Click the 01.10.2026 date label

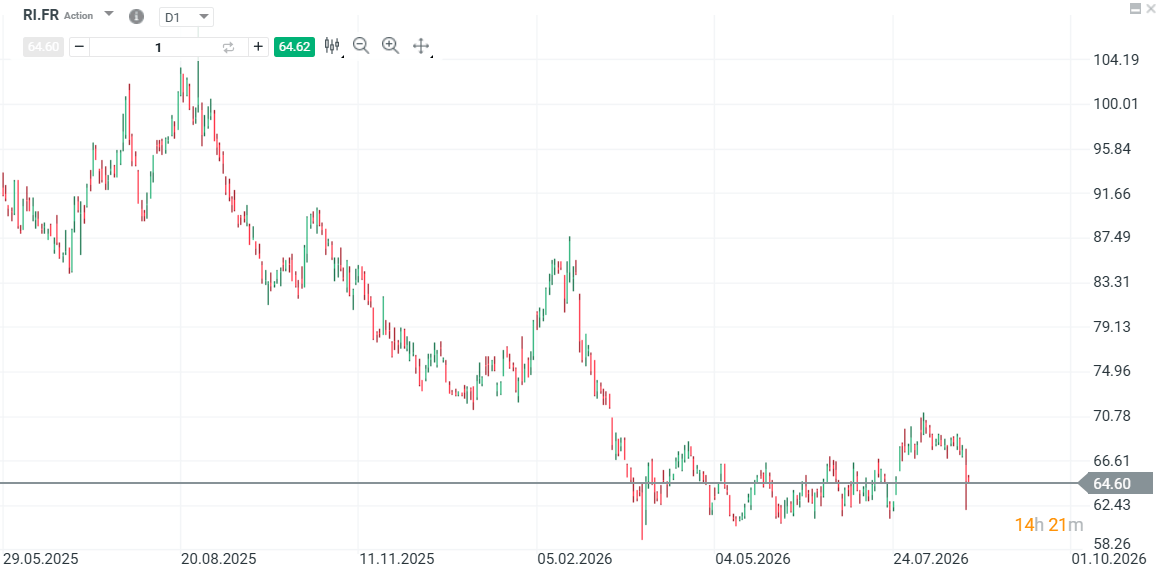point(1111,558)
